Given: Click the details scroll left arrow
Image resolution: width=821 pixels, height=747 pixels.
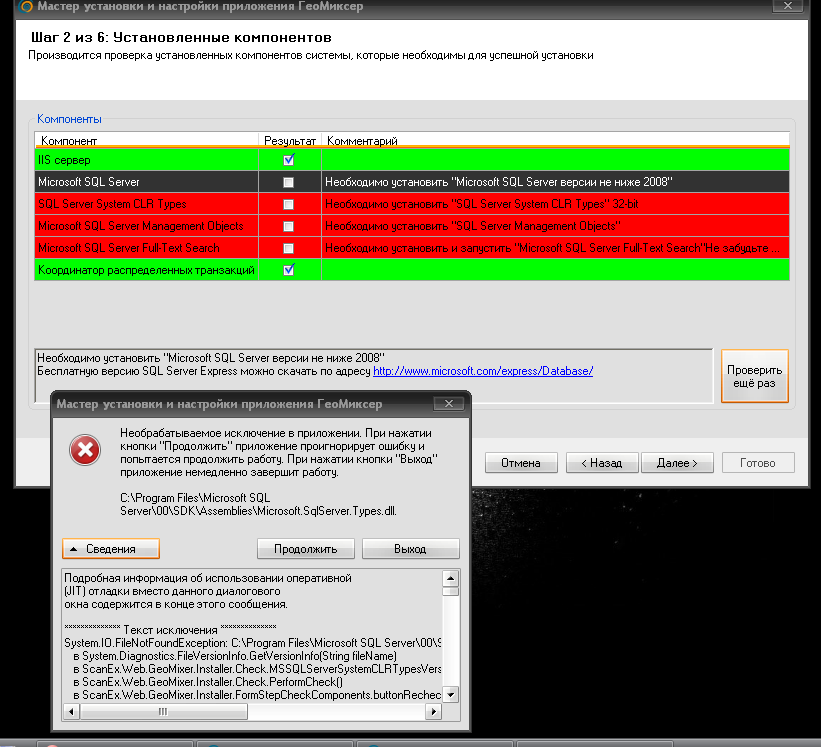Looking at the screenshot, I should [72, 711].
